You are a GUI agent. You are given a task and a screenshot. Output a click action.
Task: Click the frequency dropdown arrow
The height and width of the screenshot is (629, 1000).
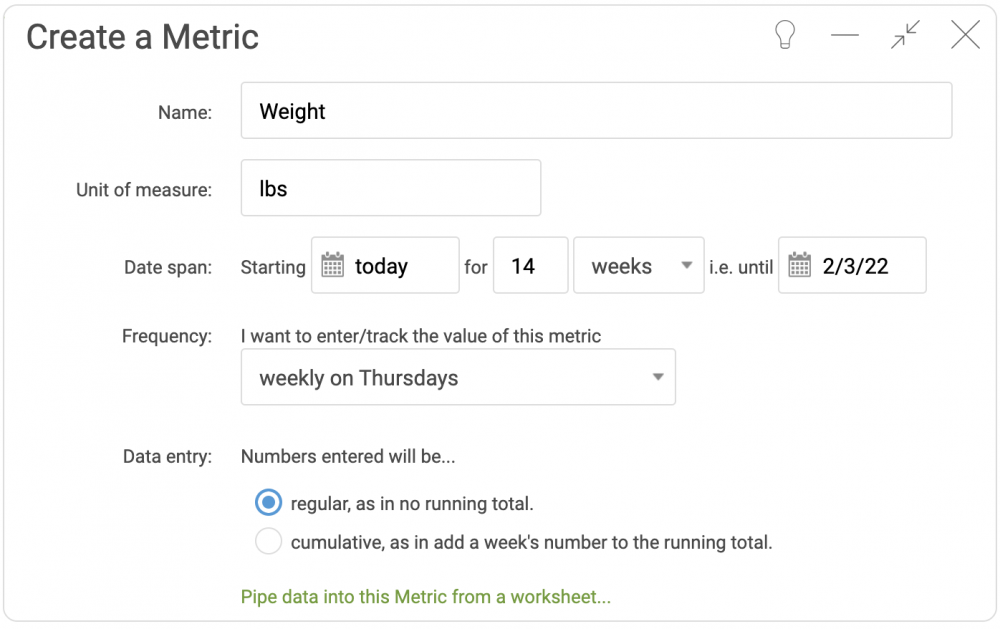point(658,377)
